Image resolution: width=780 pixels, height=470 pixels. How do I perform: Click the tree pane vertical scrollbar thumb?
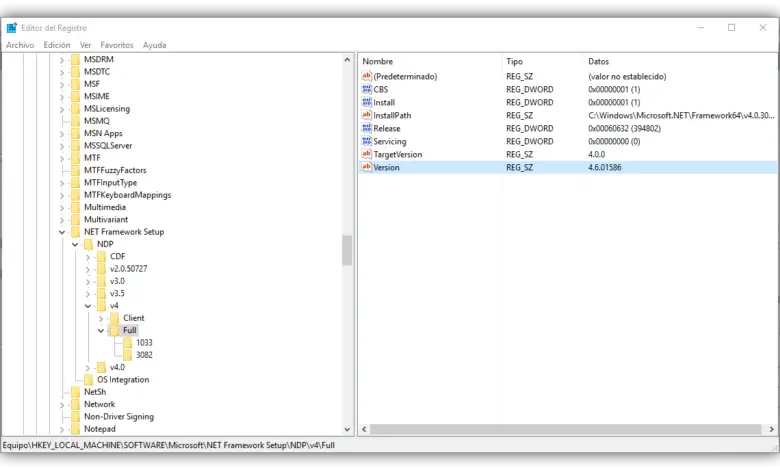pyautogui.click(x=347, y=250)
